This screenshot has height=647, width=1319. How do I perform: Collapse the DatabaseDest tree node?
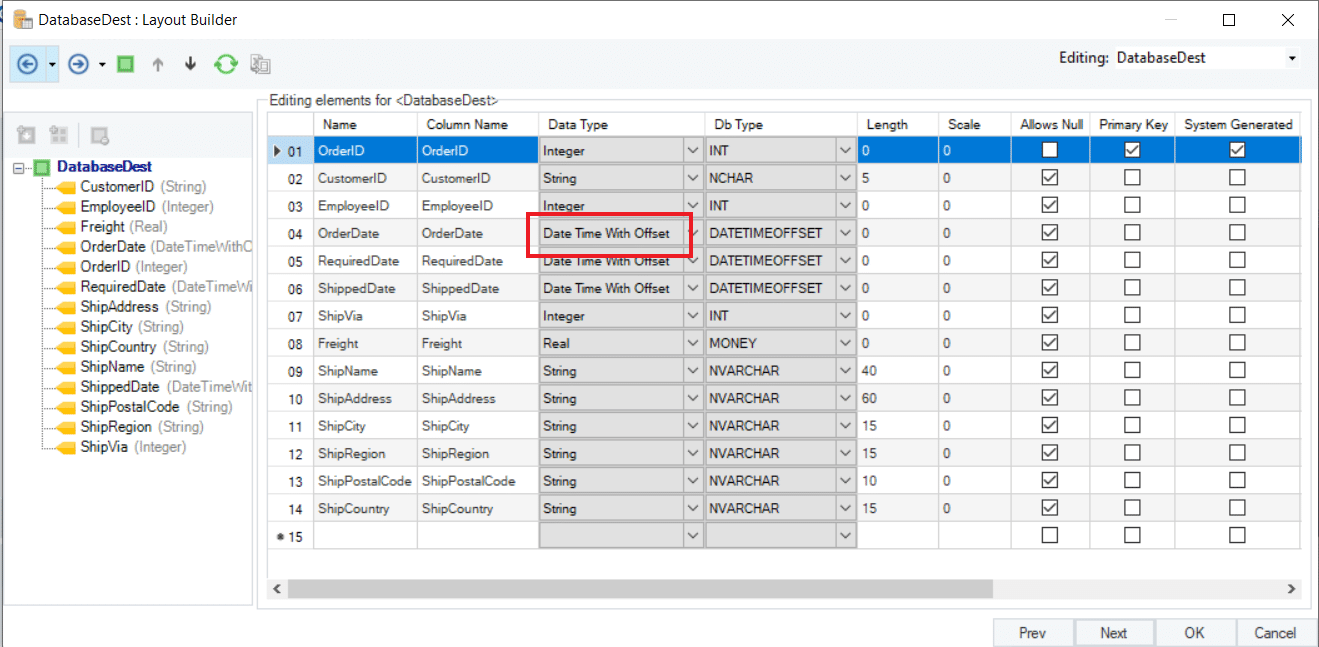pyautogui.click(x=18, y=167)
